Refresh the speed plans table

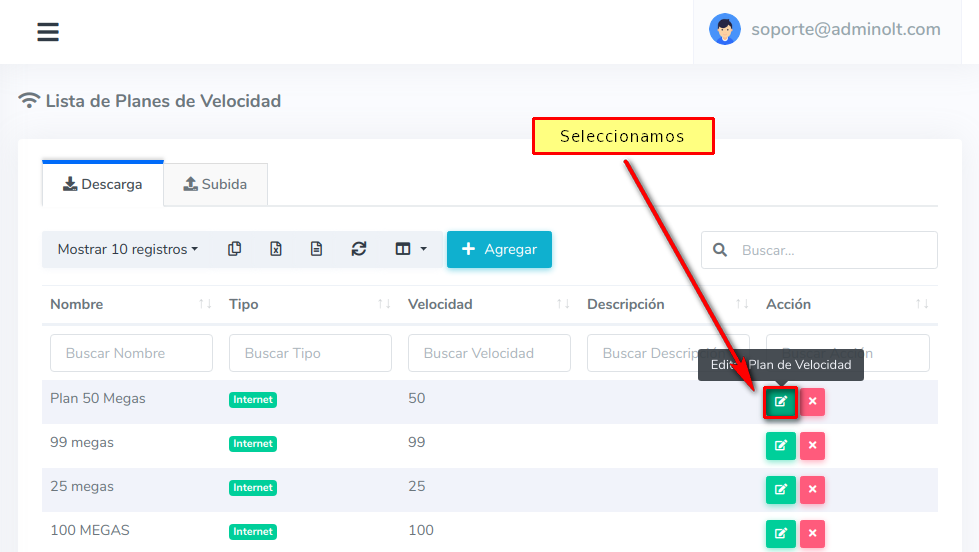click(358, 249)
